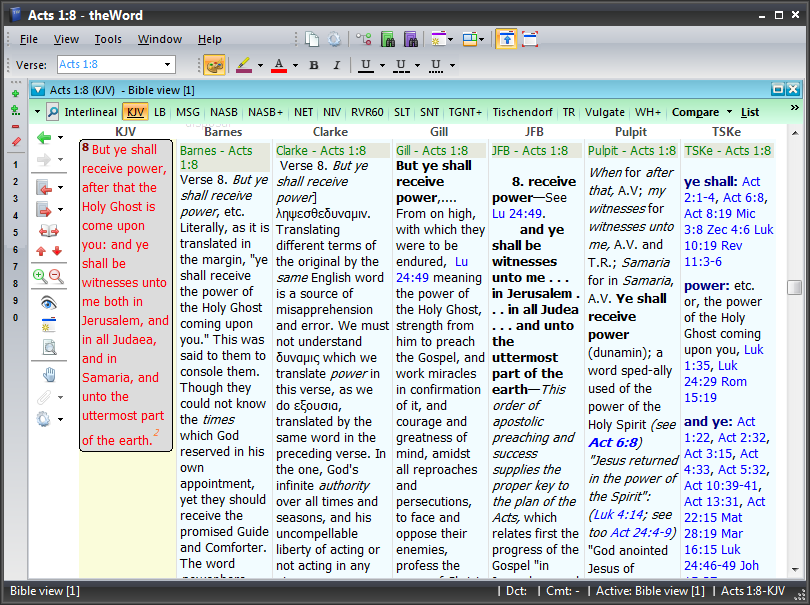
Task: Apply italic formatting with I button
Action: pyautogui.click(x=337, y=65)
